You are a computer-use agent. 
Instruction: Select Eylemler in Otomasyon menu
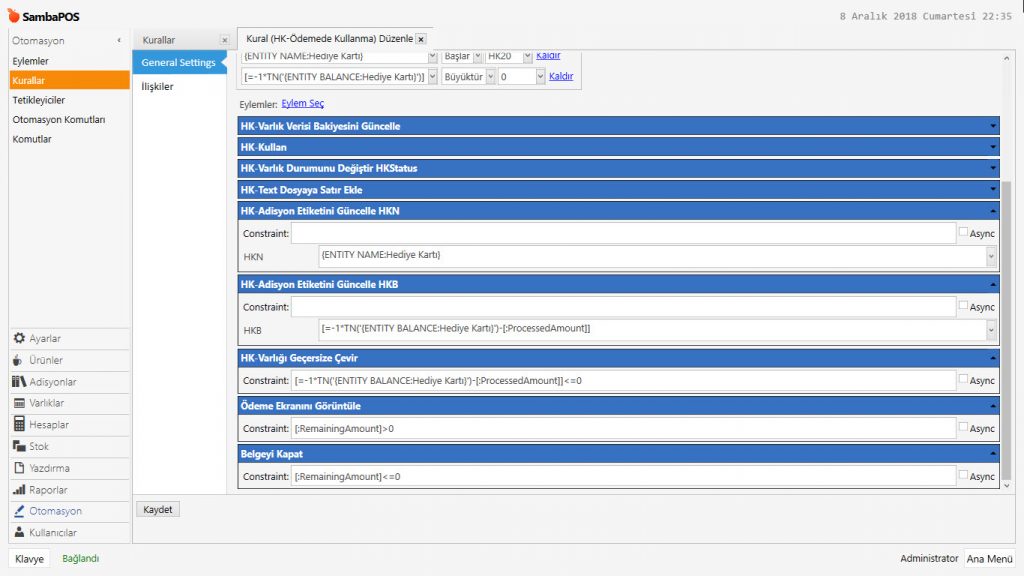[30, 61]
